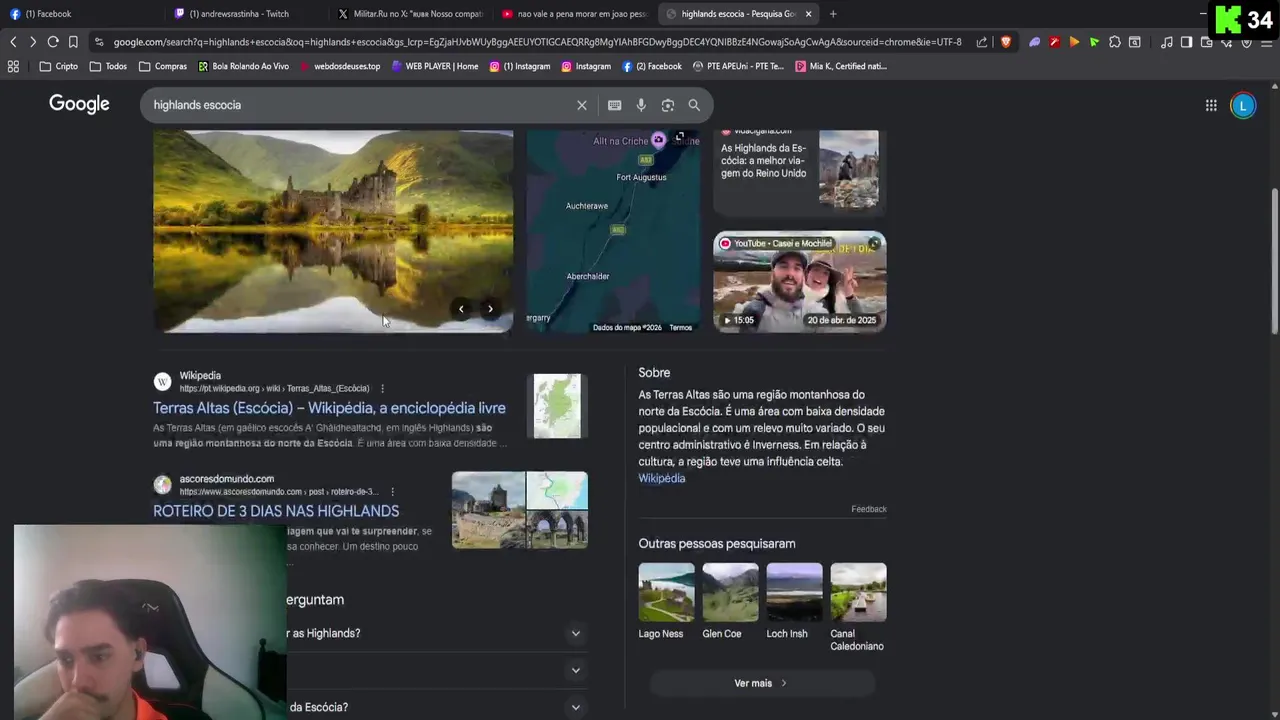1280x720 pixels.
Task: Click the Termos link on the map
Action: click(680, 328)
